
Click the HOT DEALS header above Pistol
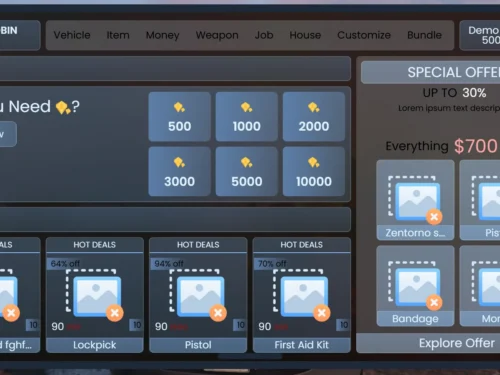pyautogui.click(x=198, y=245)
